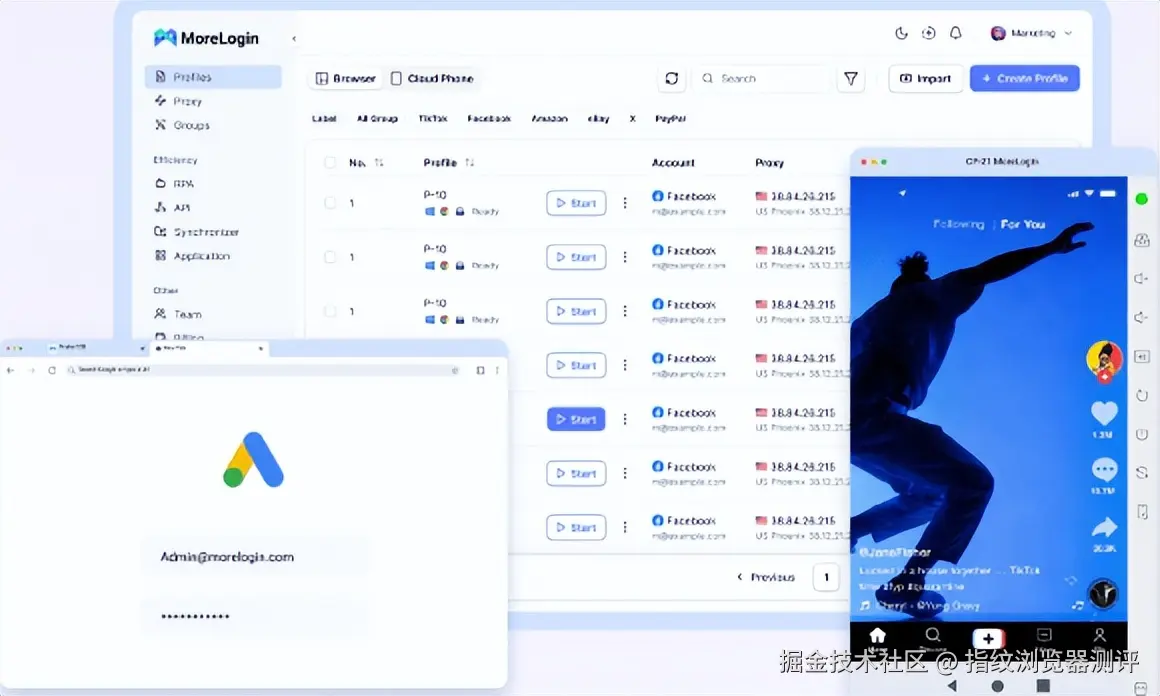
Task: Open the Proxy section in sidebar
Action: pyautogui.click(x=178, y=101)
